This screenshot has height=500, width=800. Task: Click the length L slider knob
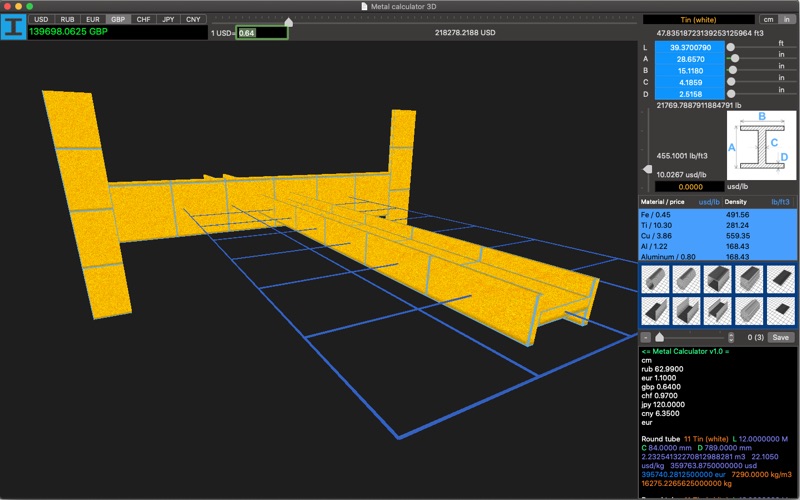pyautogui.click(x=731, y=47)
